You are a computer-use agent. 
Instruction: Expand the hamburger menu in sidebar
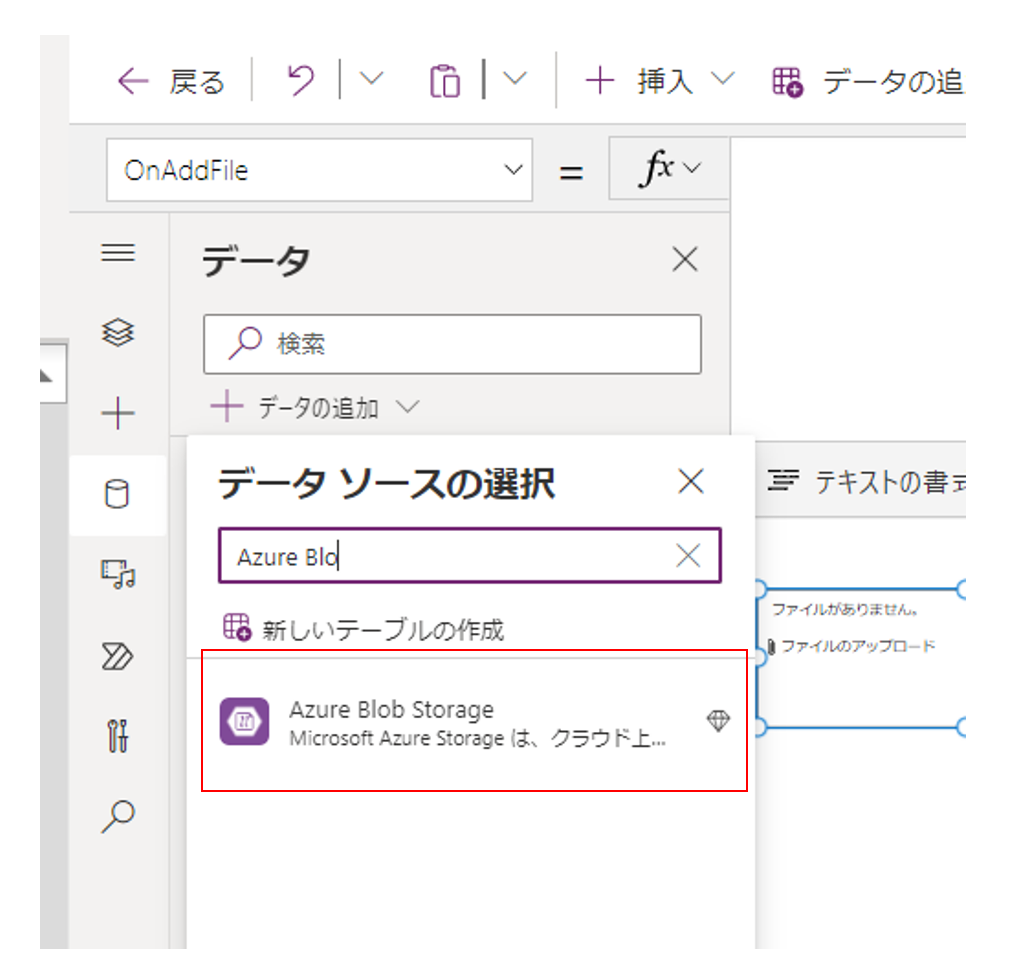click(x=118, y=252)
